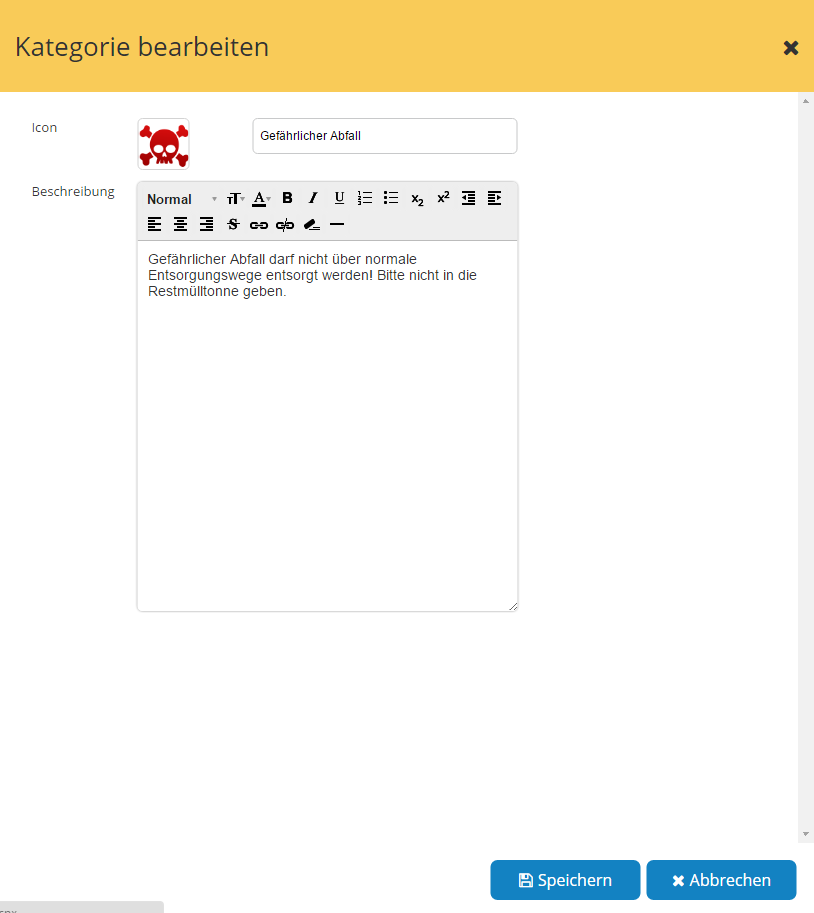
Task: Open the font size dropdown
Action: coord(235,199)
